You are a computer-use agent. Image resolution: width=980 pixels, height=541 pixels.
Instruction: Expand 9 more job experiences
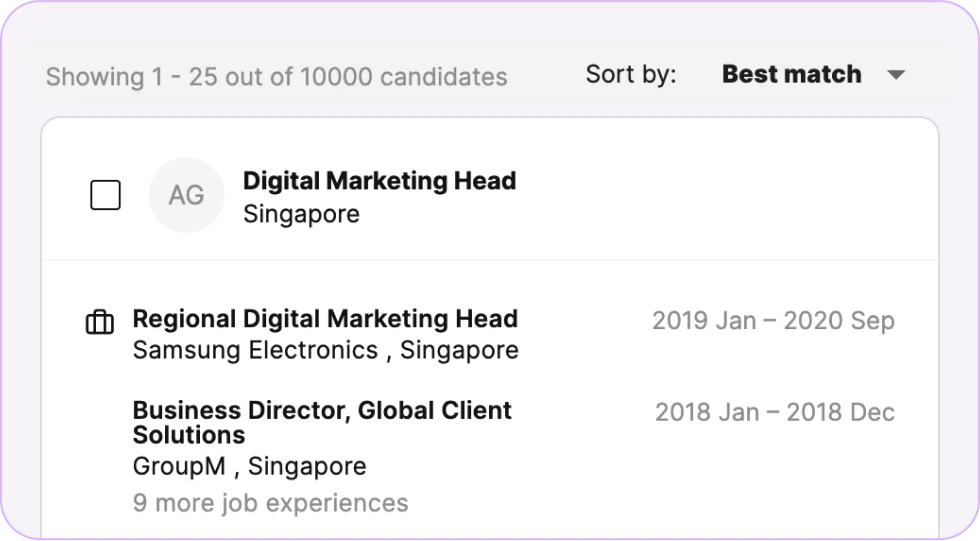tap(270, 502)
